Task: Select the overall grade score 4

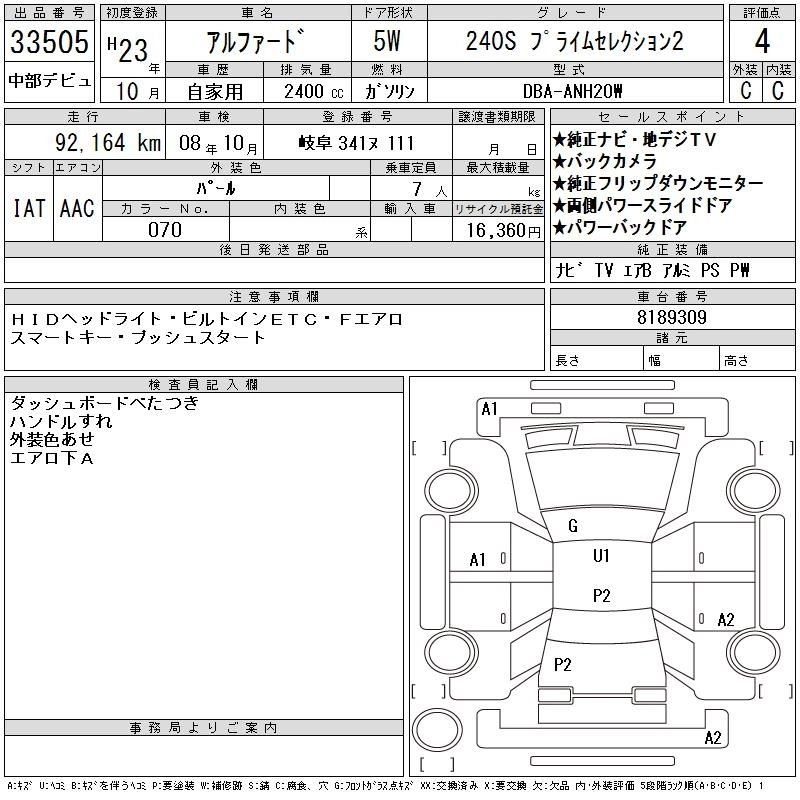Action: (762, 42)
